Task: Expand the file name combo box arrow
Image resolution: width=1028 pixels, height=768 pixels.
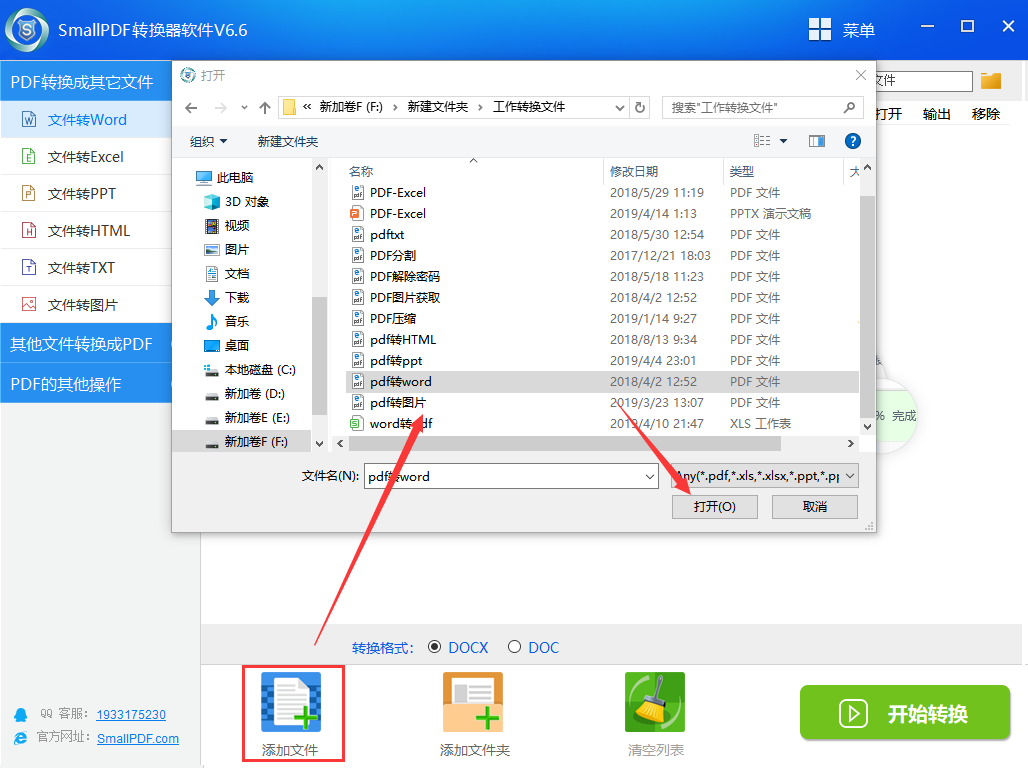Action: tap(650, 477)
